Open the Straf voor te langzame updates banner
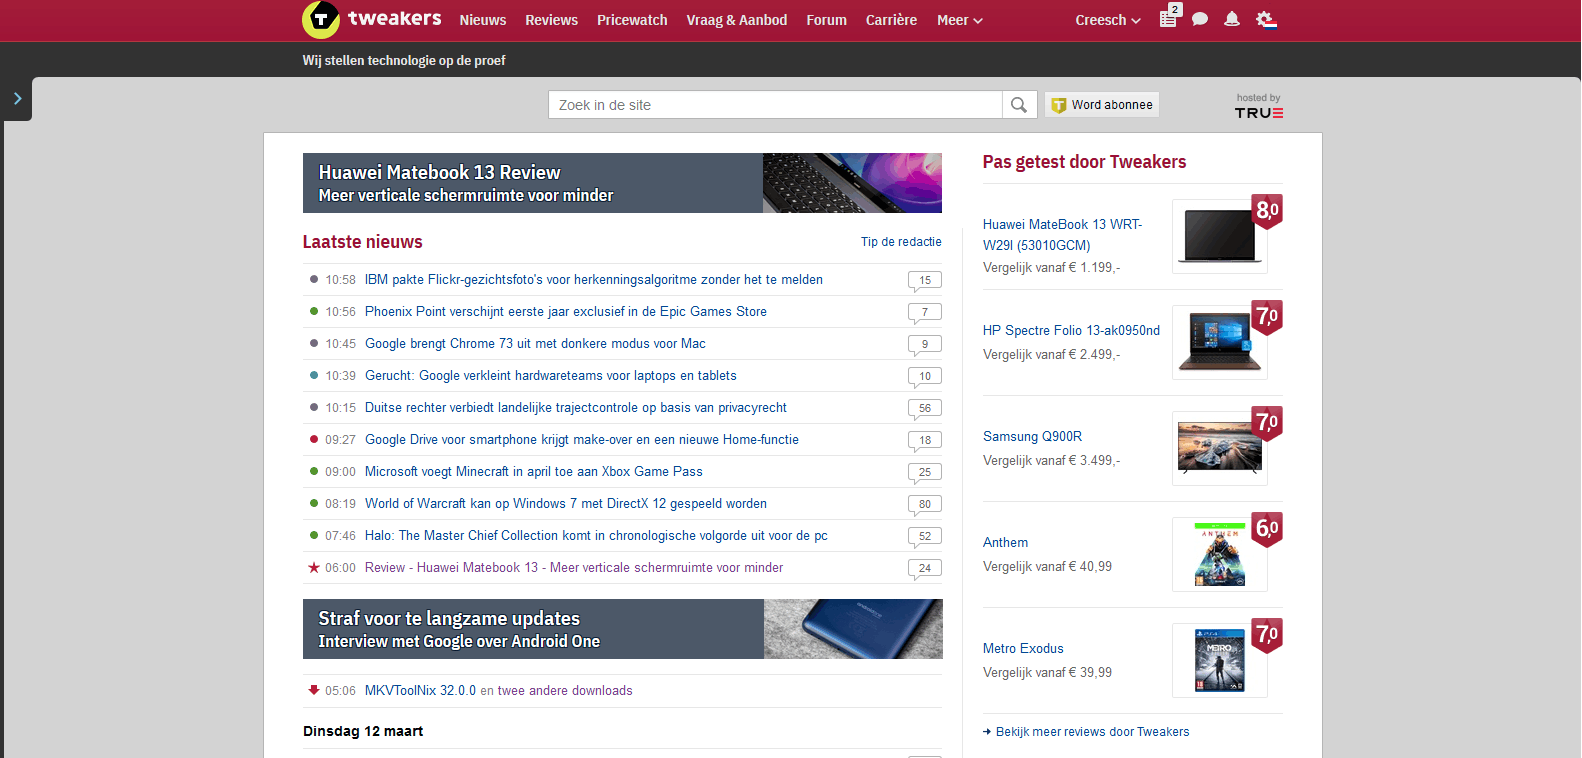 (x=622, y=629)
